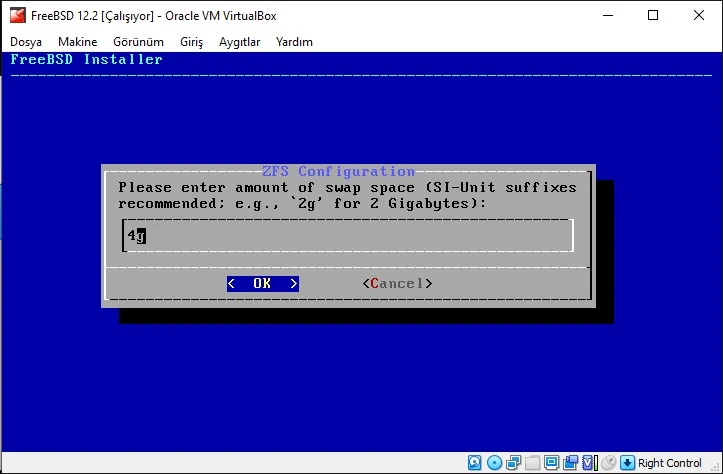
Task: Click the 'FreeBSD Installer' heading text
Action: (86, 59)
